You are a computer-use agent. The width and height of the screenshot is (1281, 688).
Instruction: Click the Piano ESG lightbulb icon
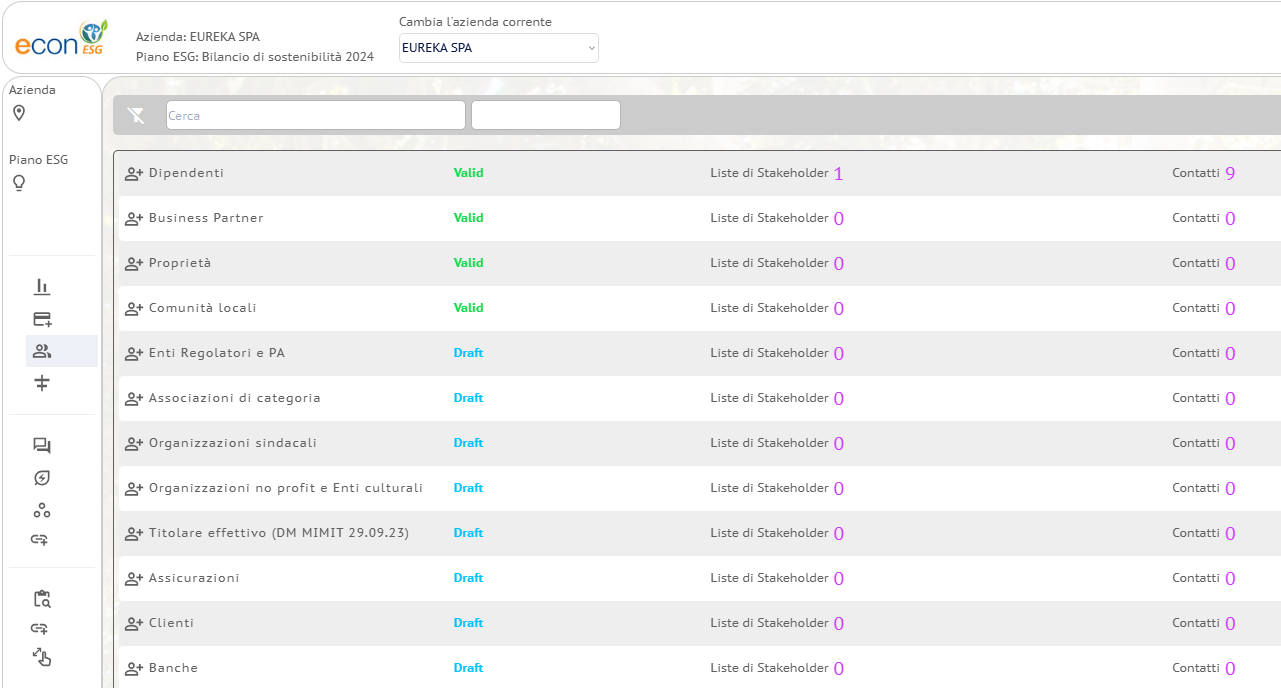tap(18, 183)
